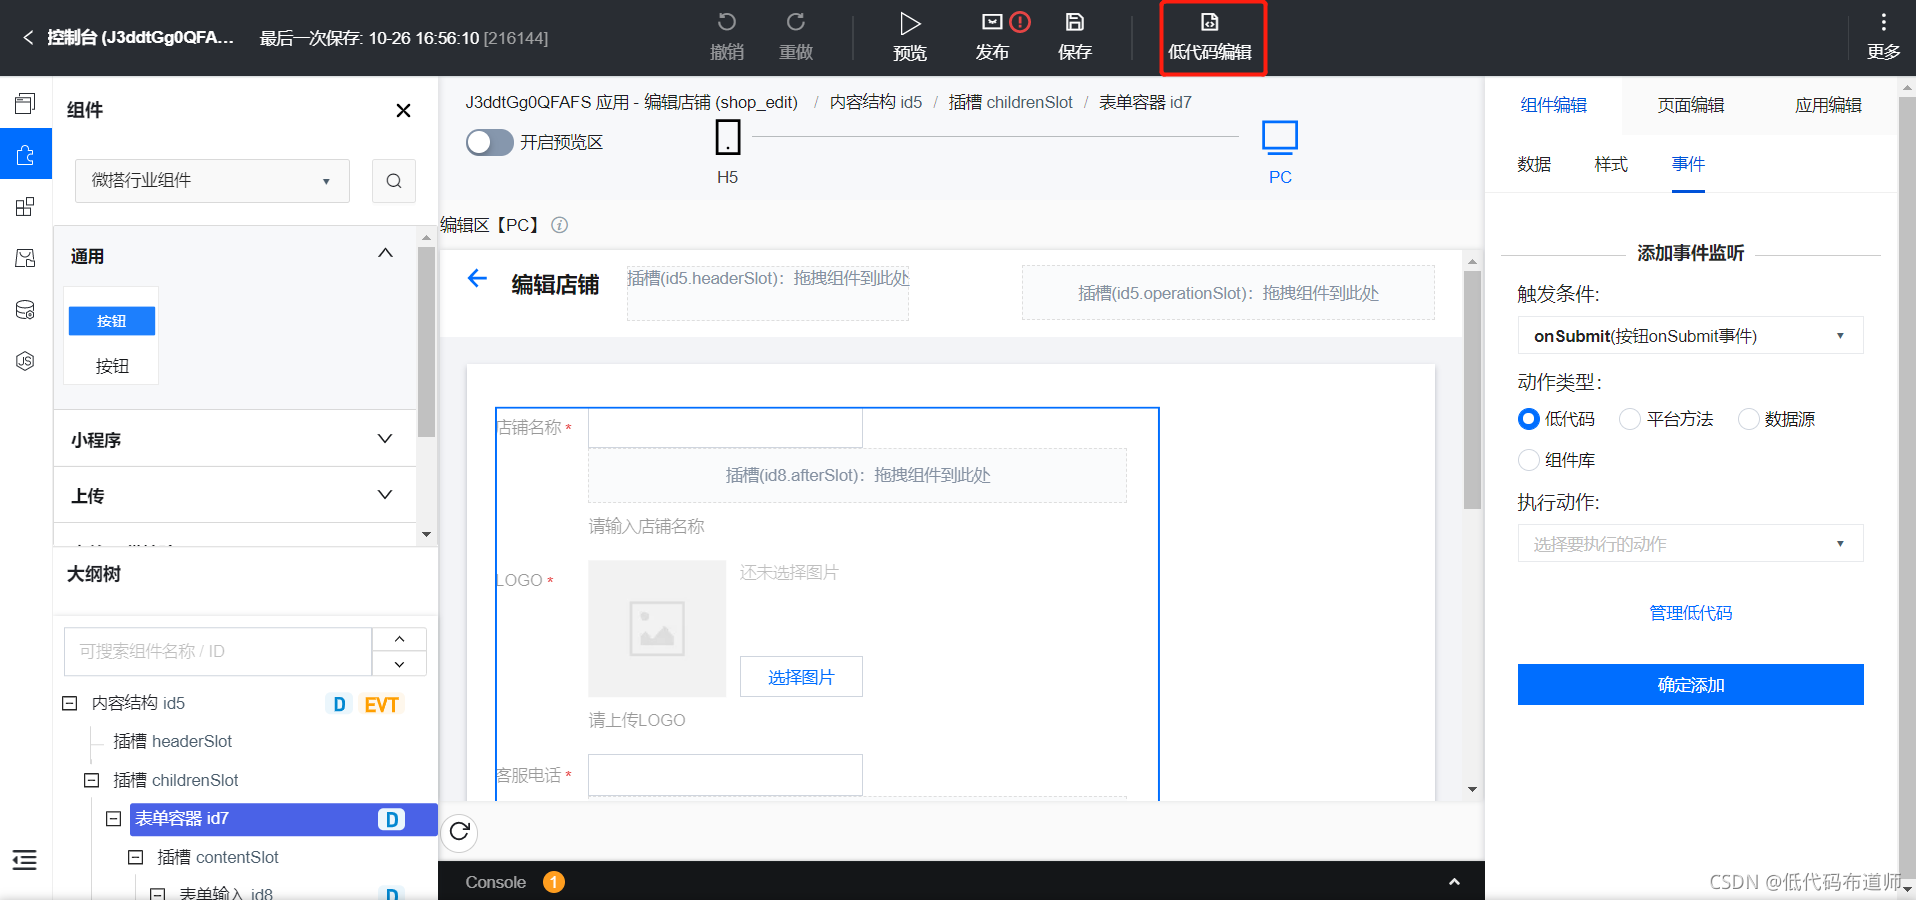Select the 低代码 action type radio
The width and height of the screenshot is (1916, 900).
pyautogui.click(x=1528, y=419)
